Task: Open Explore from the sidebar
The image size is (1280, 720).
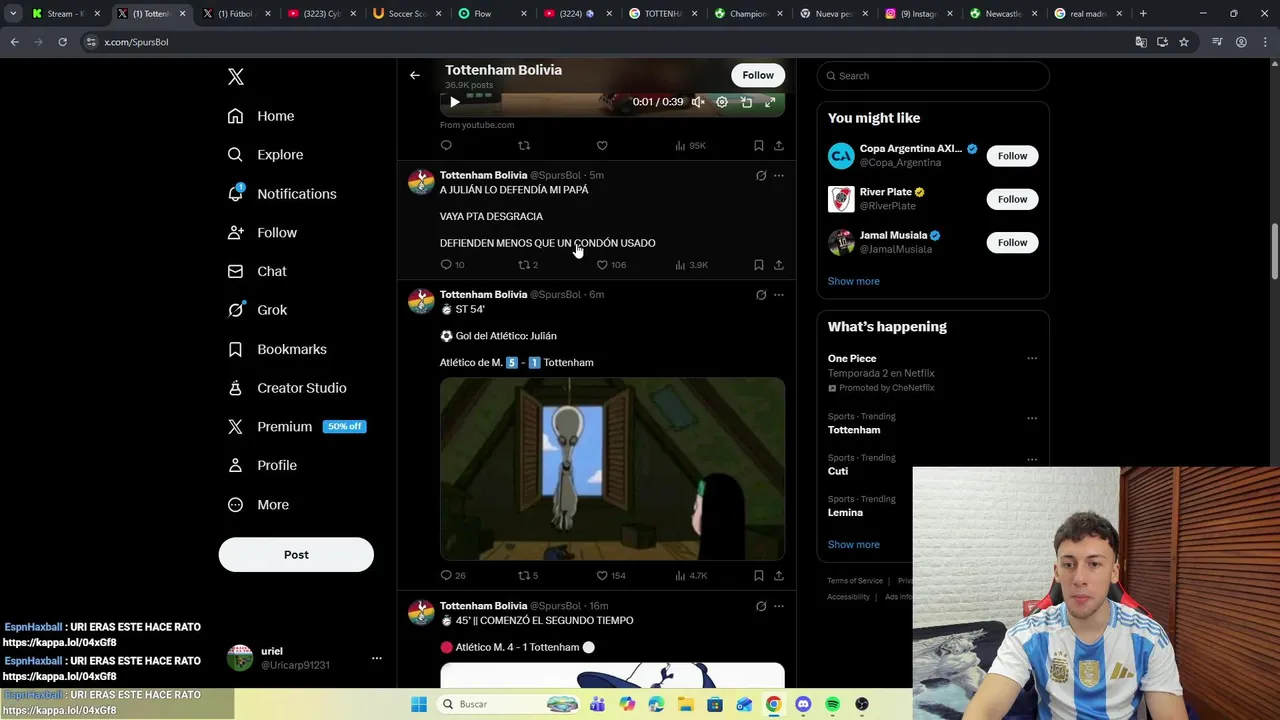Action: tap(265, 155)
